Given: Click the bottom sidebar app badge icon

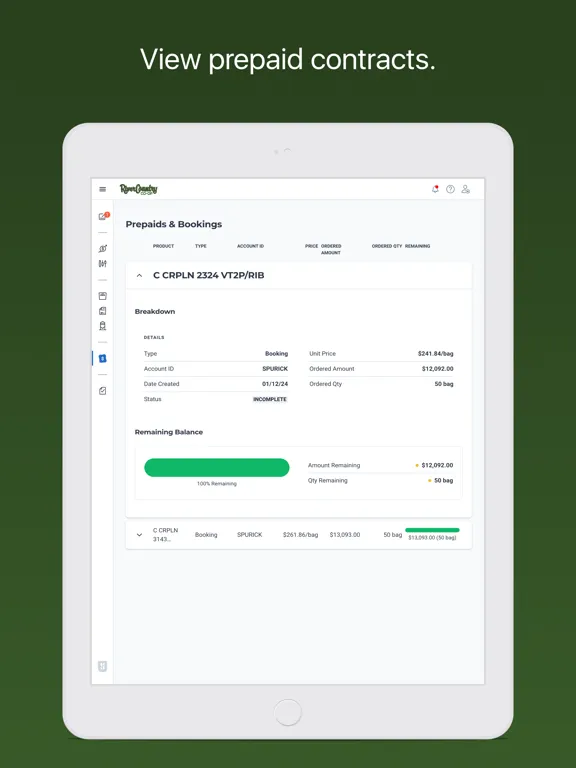Looking at the screenshot, I should click(x=102, y=666).
